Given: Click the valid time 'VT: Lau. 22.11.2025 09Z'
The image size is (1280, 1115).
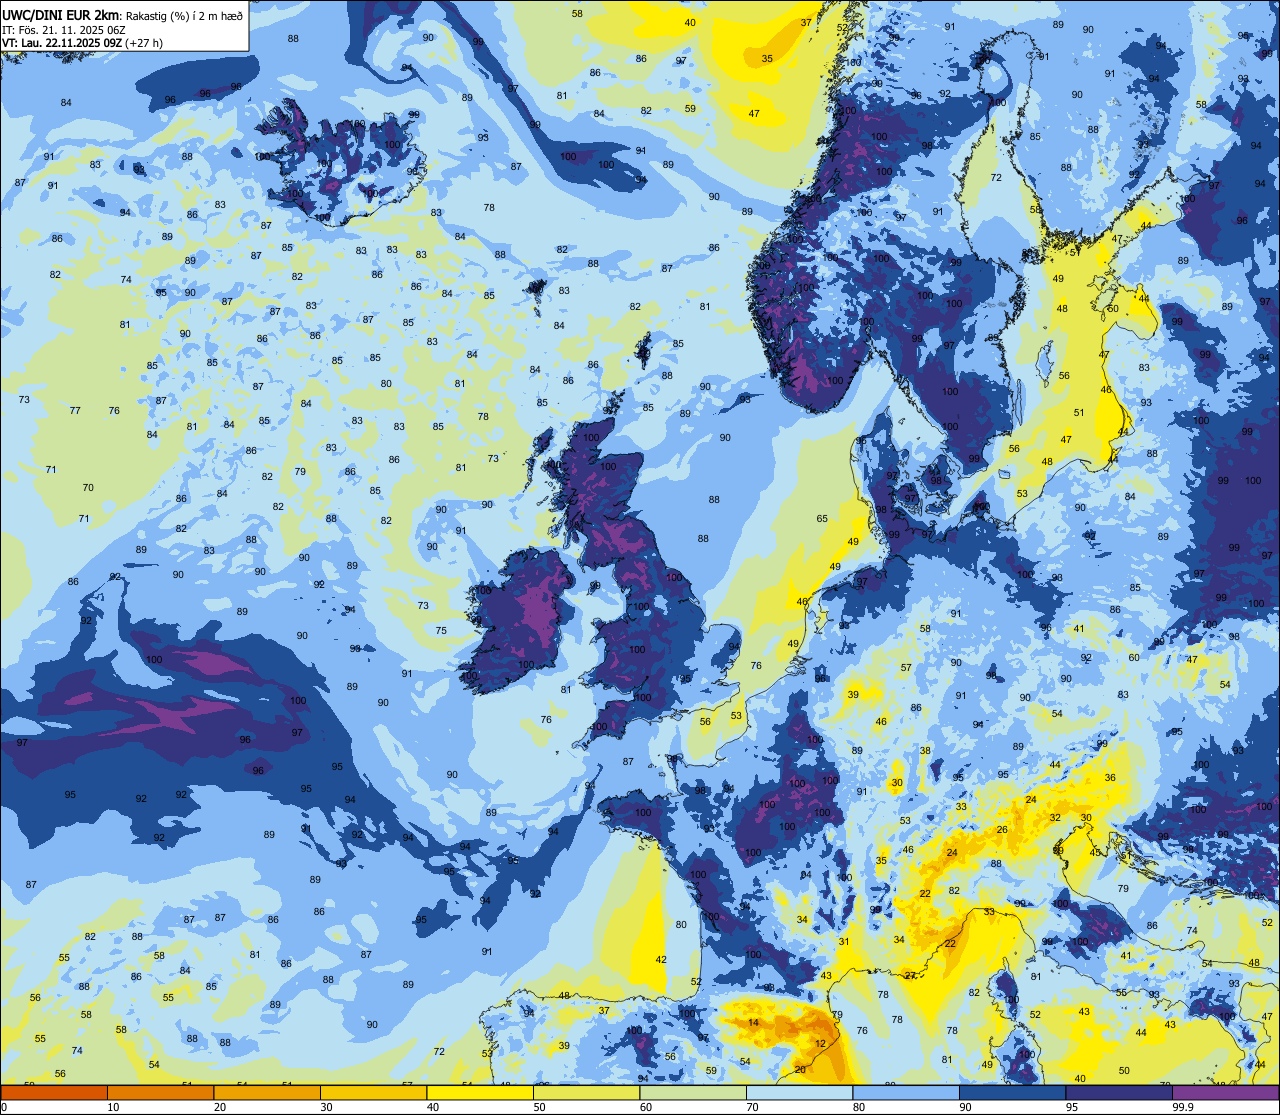Looking at the screenshot, I should [x=62, y=43].
